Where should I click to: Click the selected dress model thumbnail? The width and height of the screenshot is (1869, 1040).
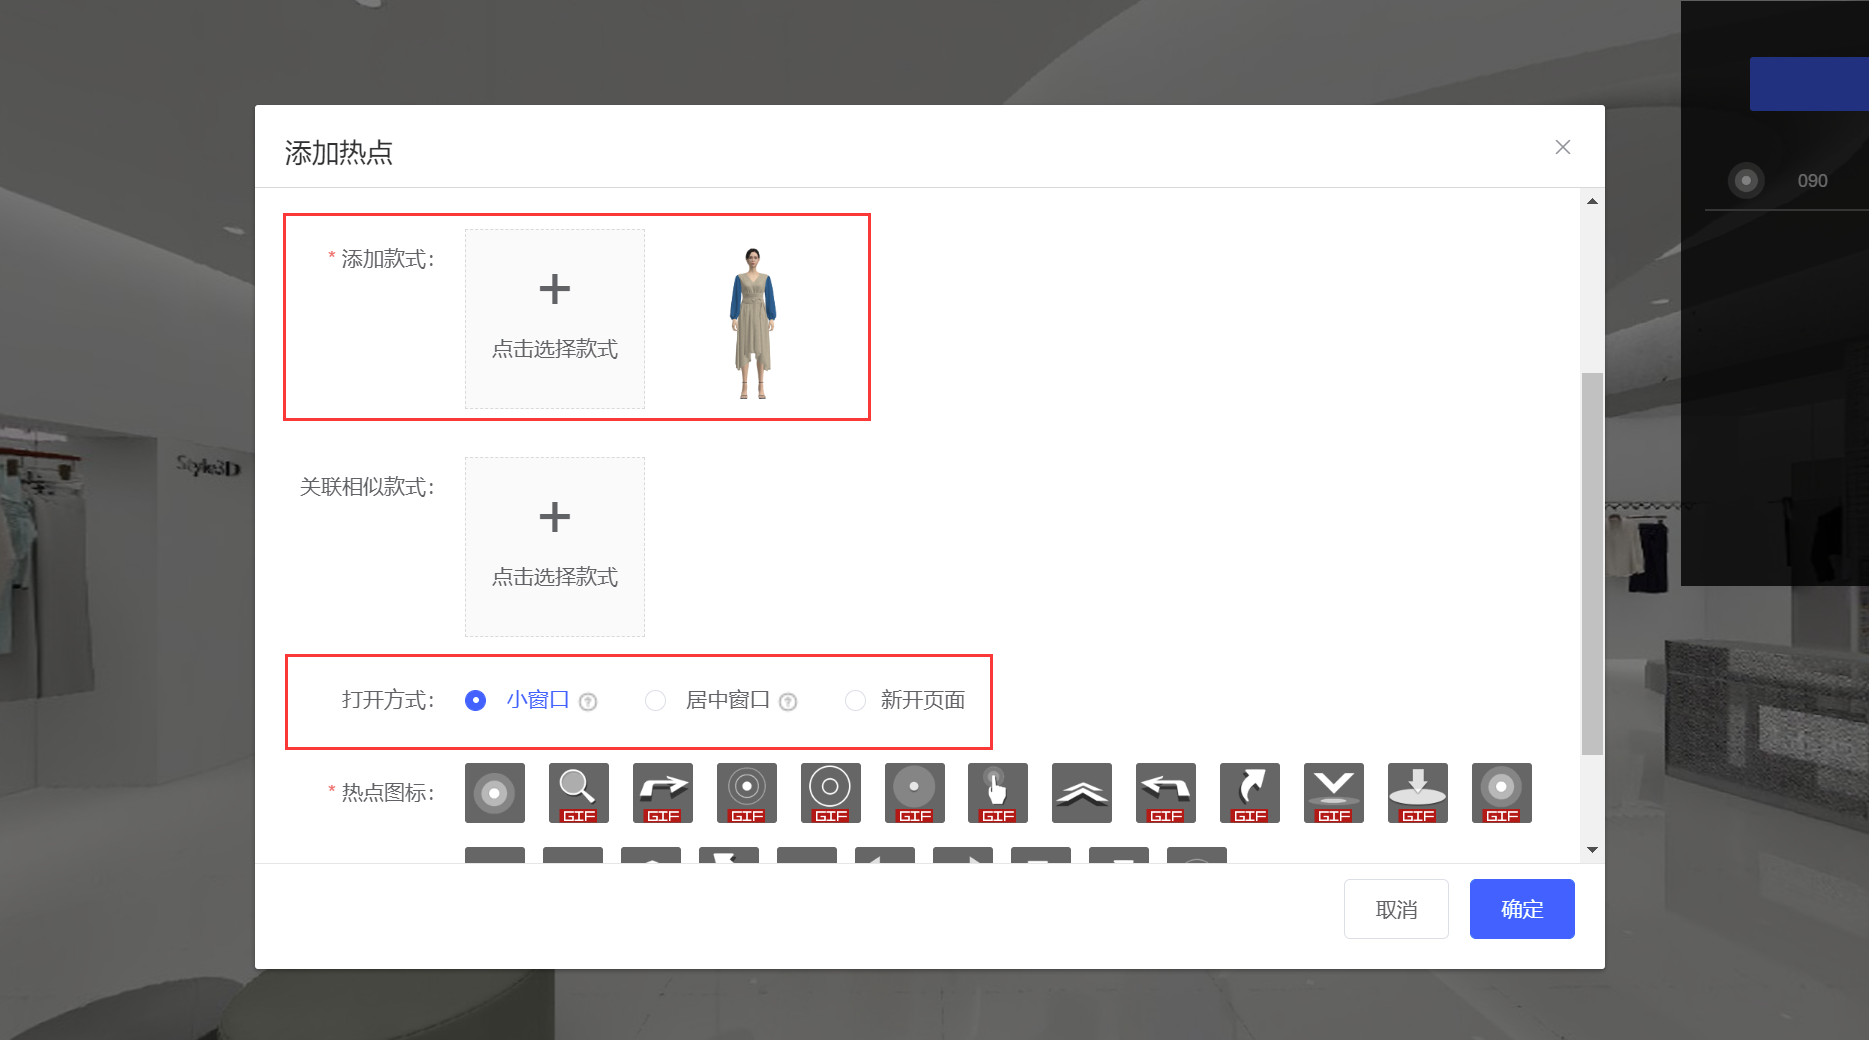tap(753, 322)
